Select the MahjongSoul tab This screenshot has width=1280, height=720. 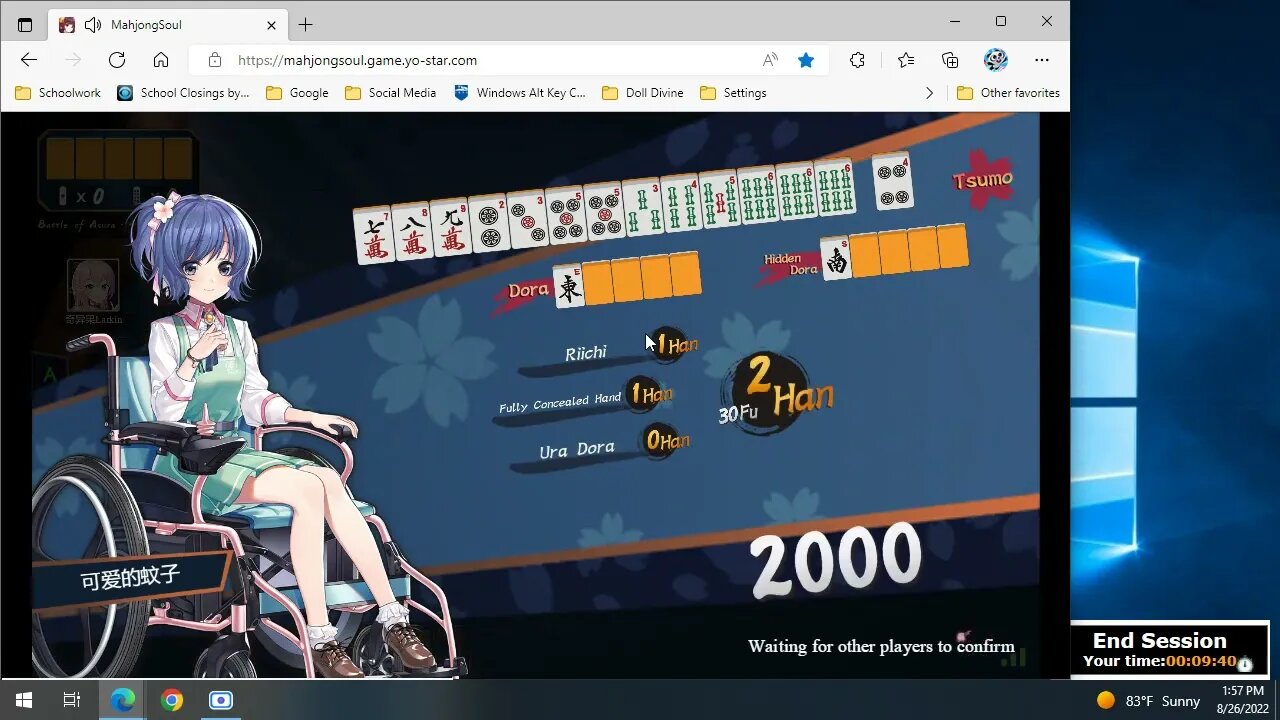[x=168, y=24]
